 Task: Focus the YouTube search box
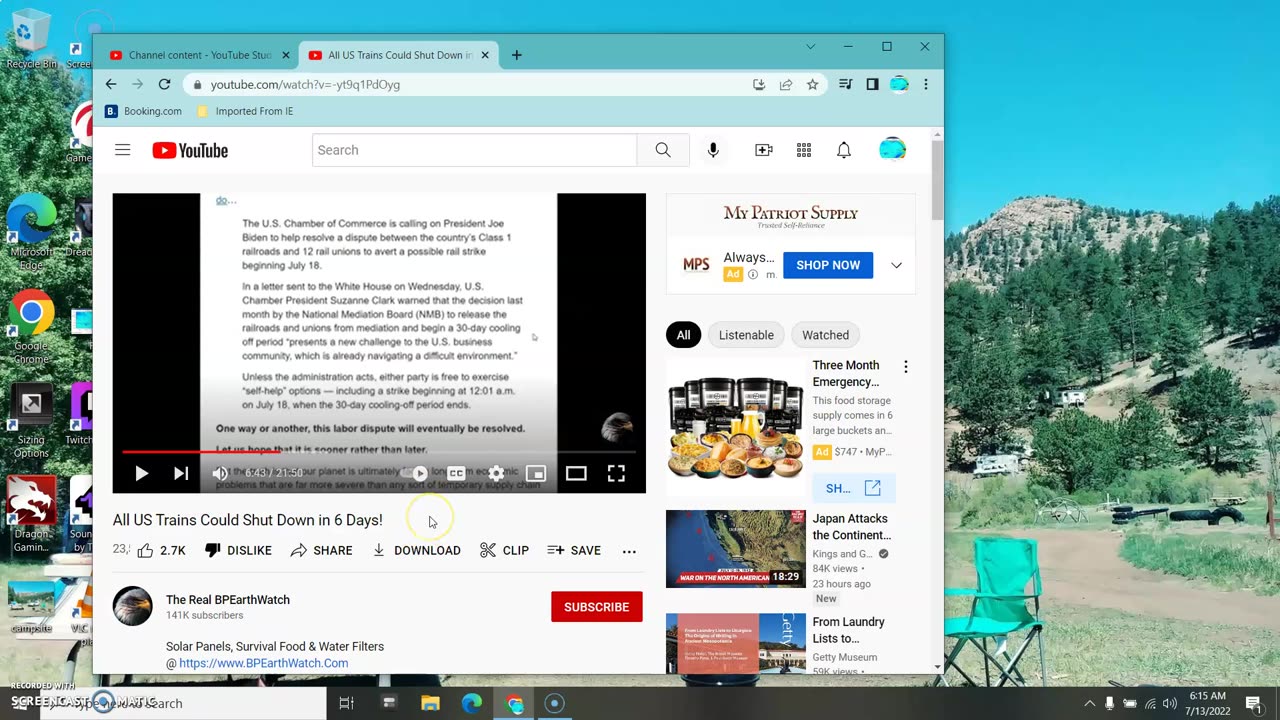474,150
